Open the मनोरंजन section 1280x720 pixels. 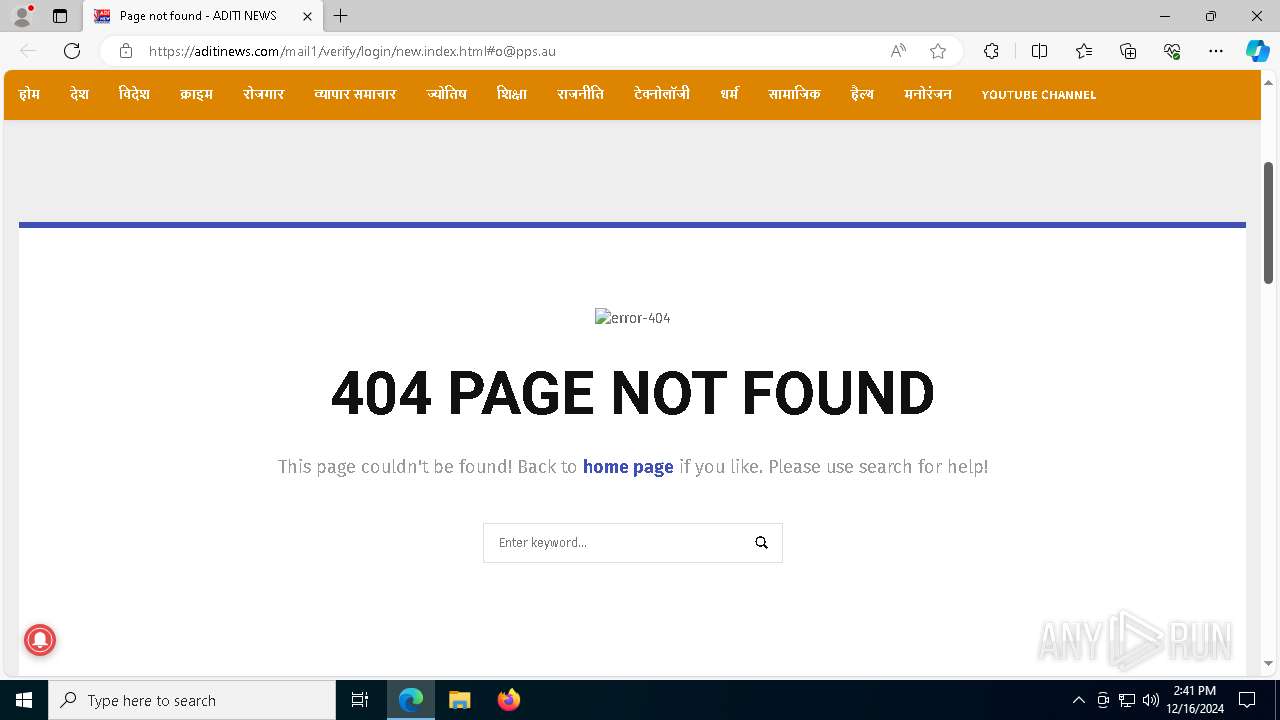pyautogui.click(x=928, y=94)
